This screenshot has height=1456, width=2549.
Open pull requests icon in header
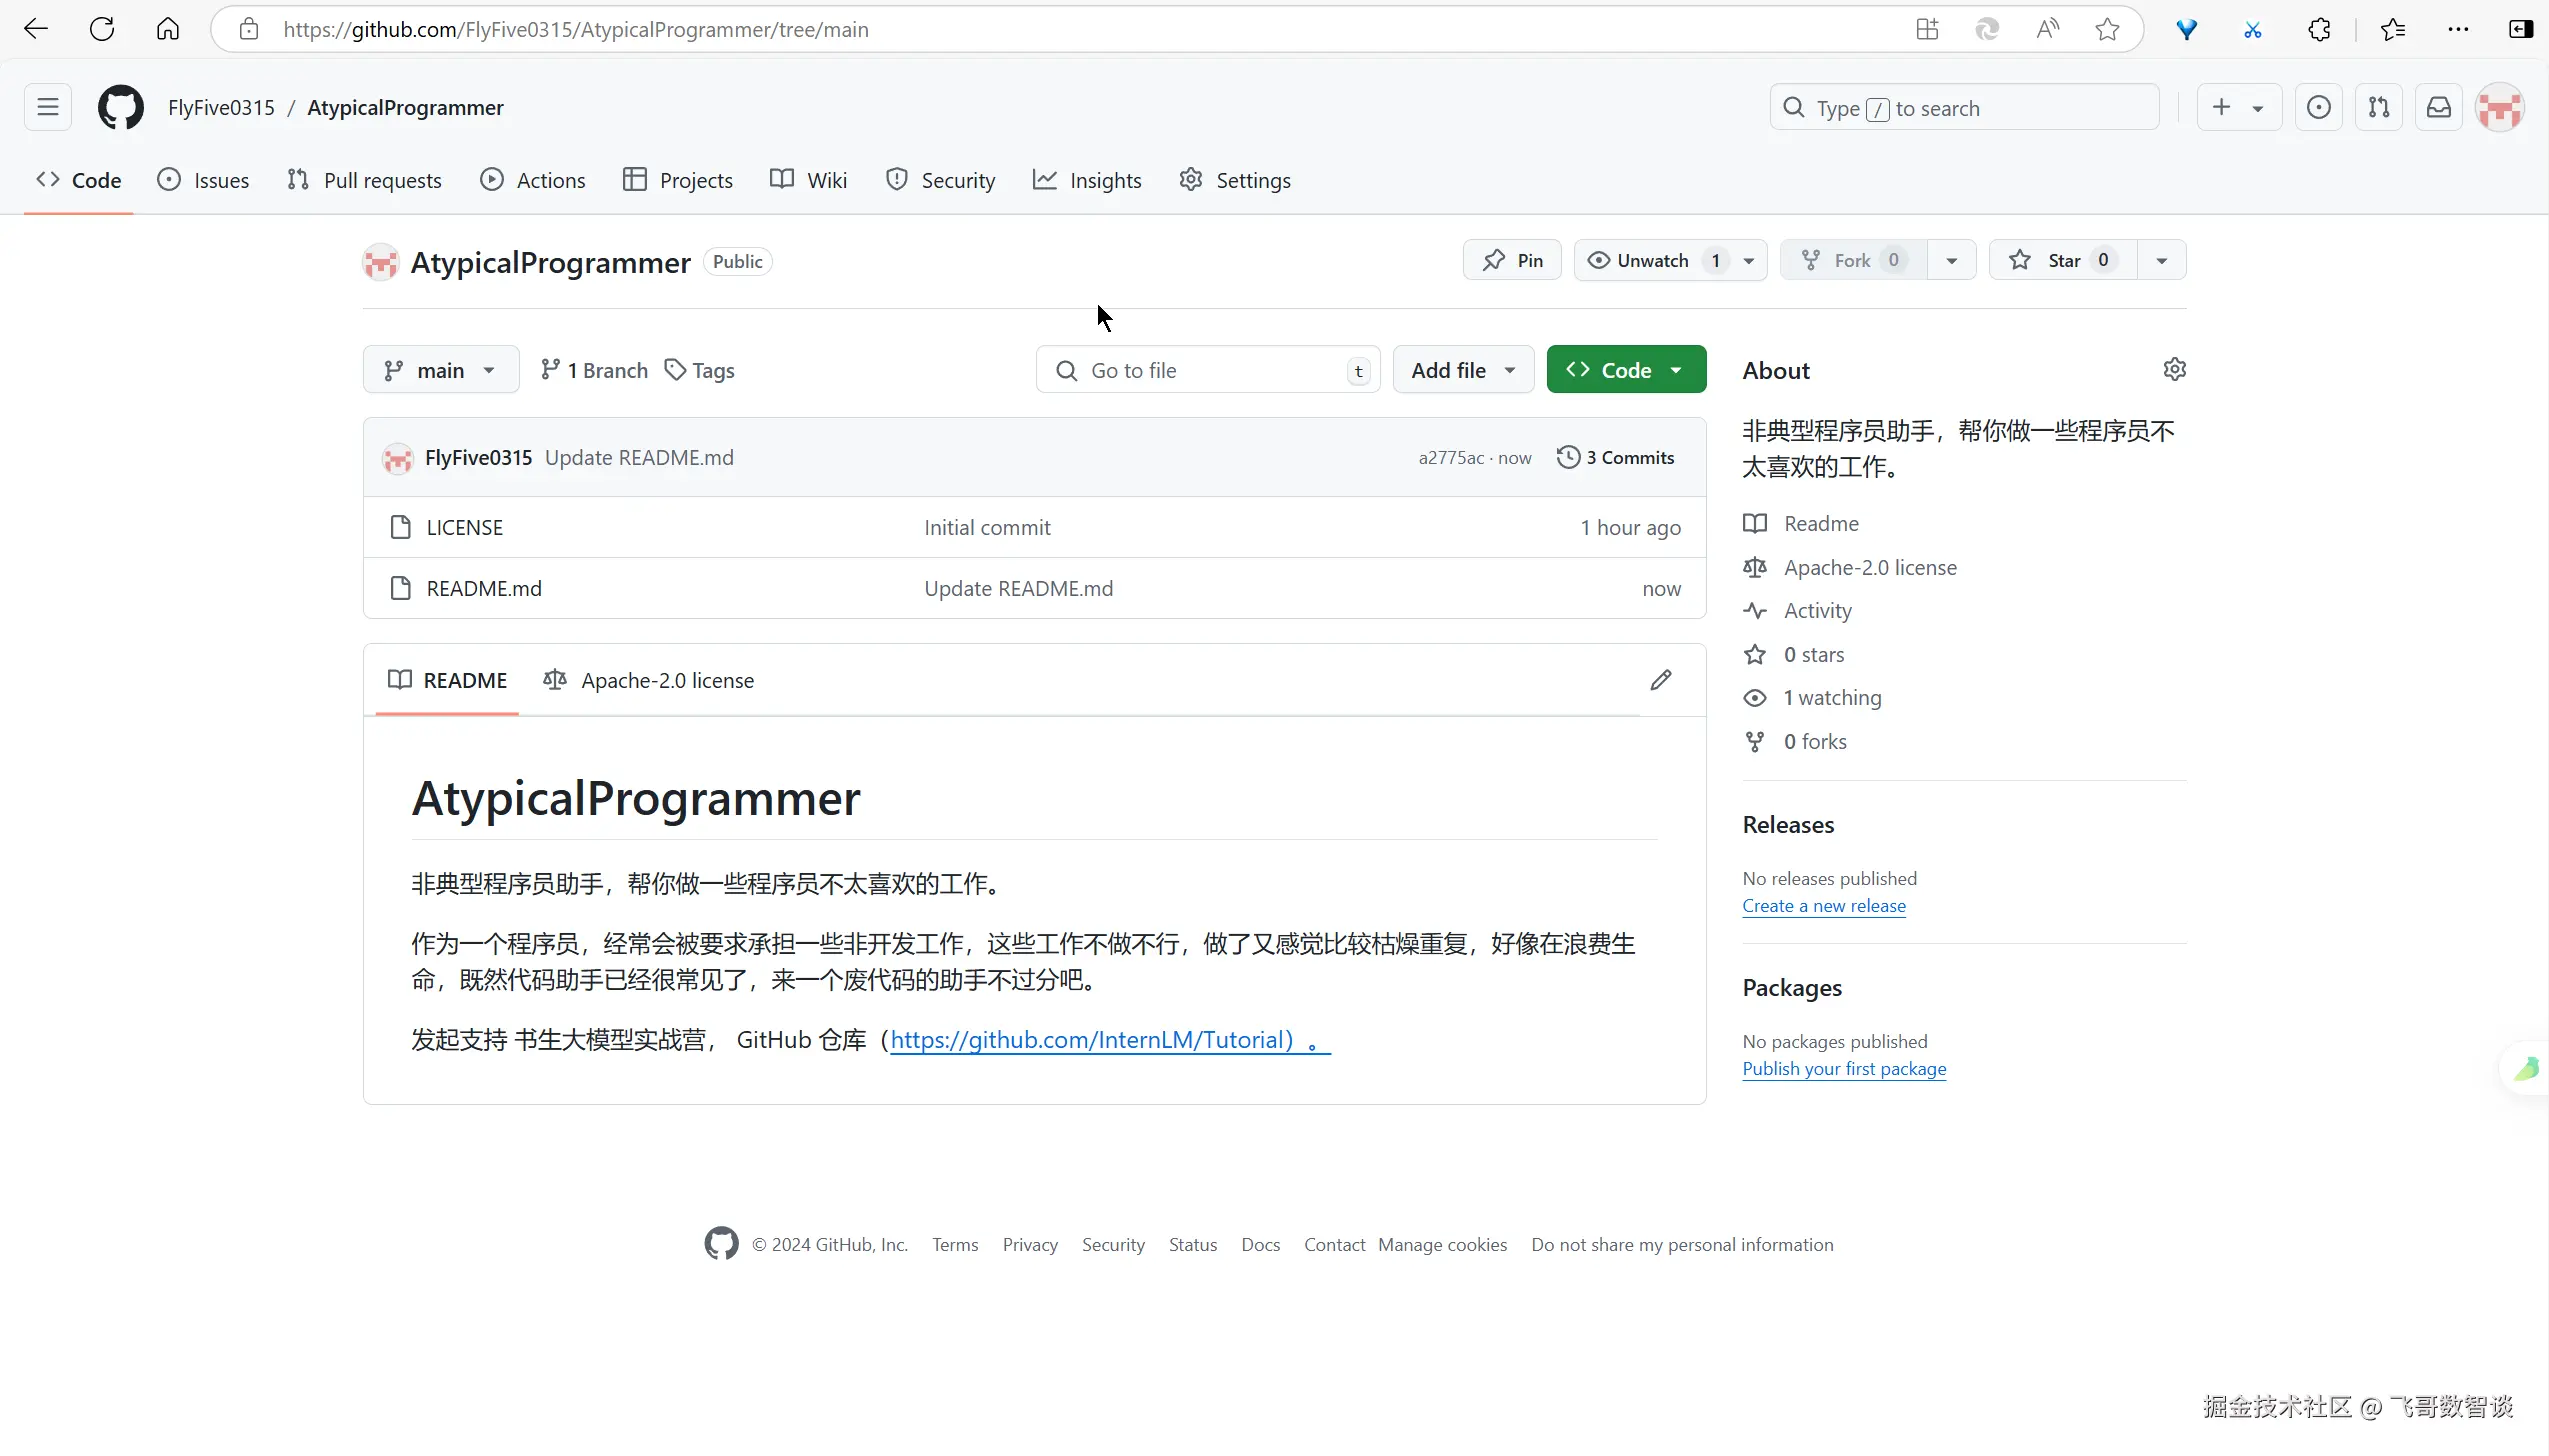coord(2378,108)
